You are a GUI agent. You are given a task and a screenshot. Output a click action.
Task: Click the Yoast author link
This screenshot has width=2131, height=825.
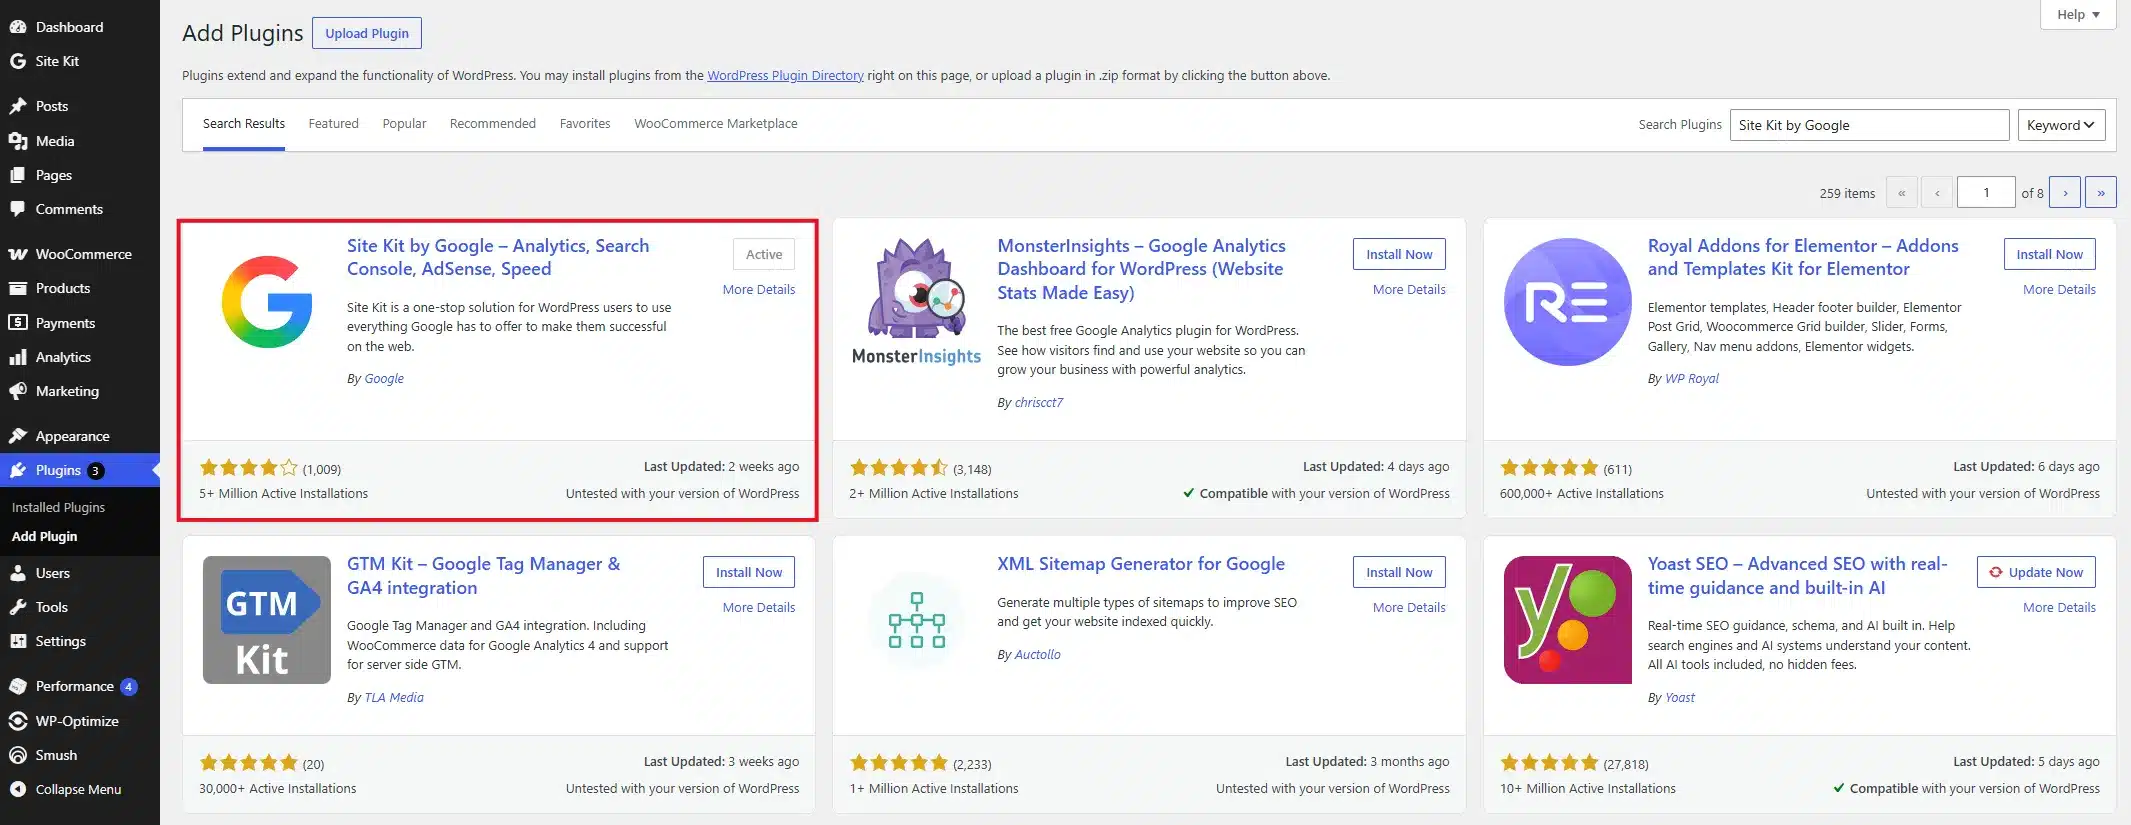pos(1680,698)
